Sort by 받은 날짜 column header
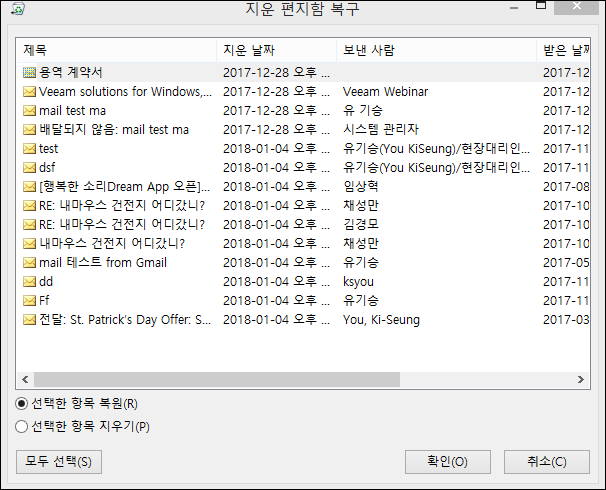This screenshot has height=490, width=606. [x=563, y=50]
